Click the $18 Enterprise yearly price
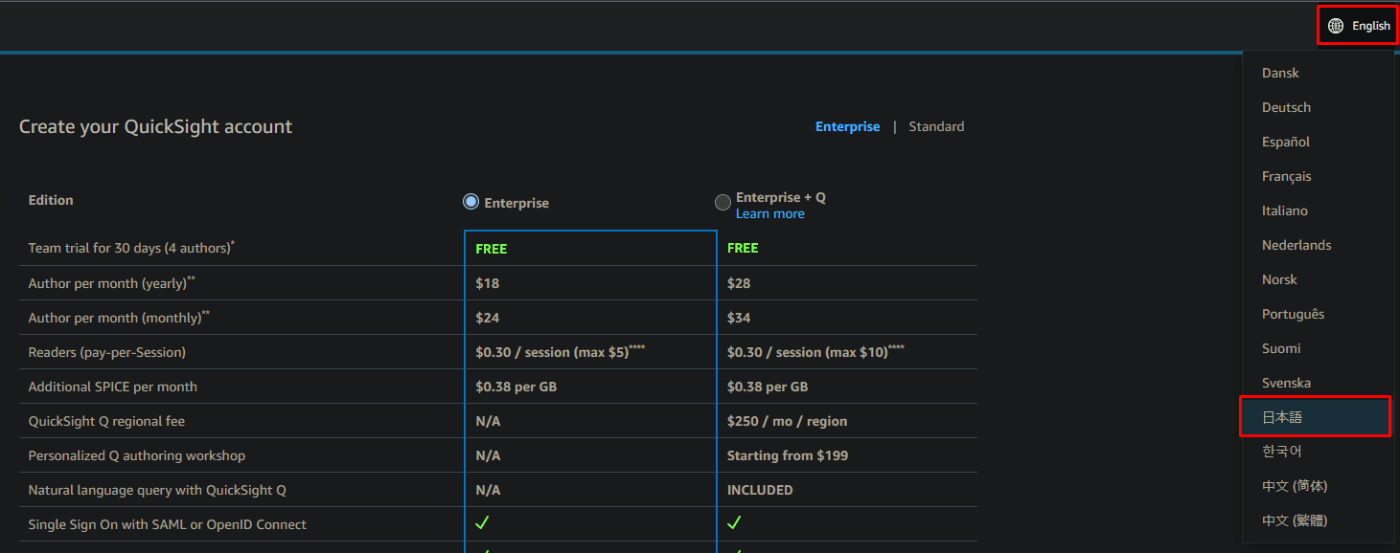The width and height of the screenshot is (1400, 553). point(487,283)
